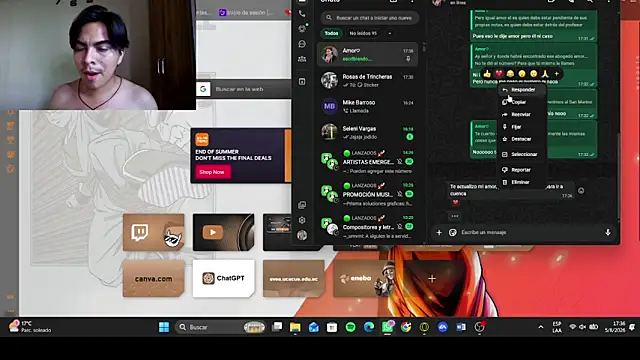Viewport: 640px width, 360px height.
Task: Open the WhatsApp Settings gear icon
Action: pyautogui.click(x=302, y=220)
